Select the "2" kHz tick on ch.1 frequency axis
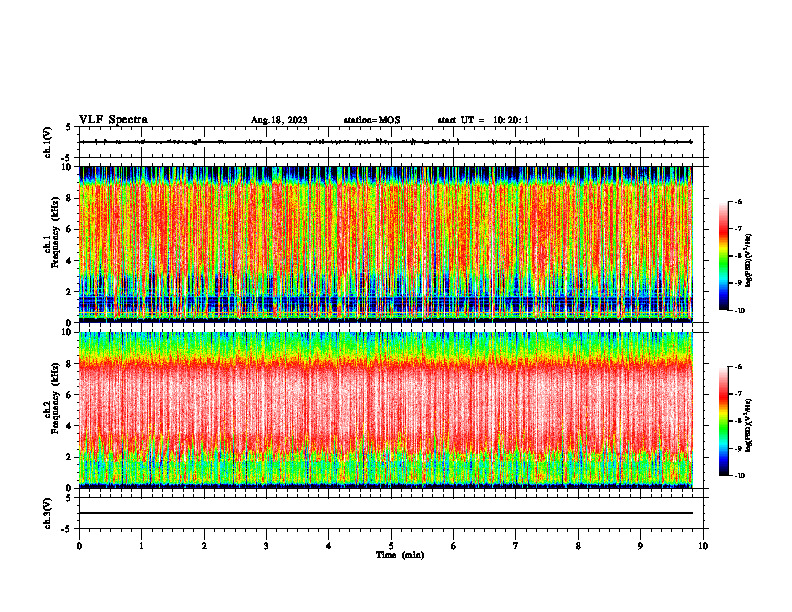Viewport: 792px width, 612px height. point(69,291)
